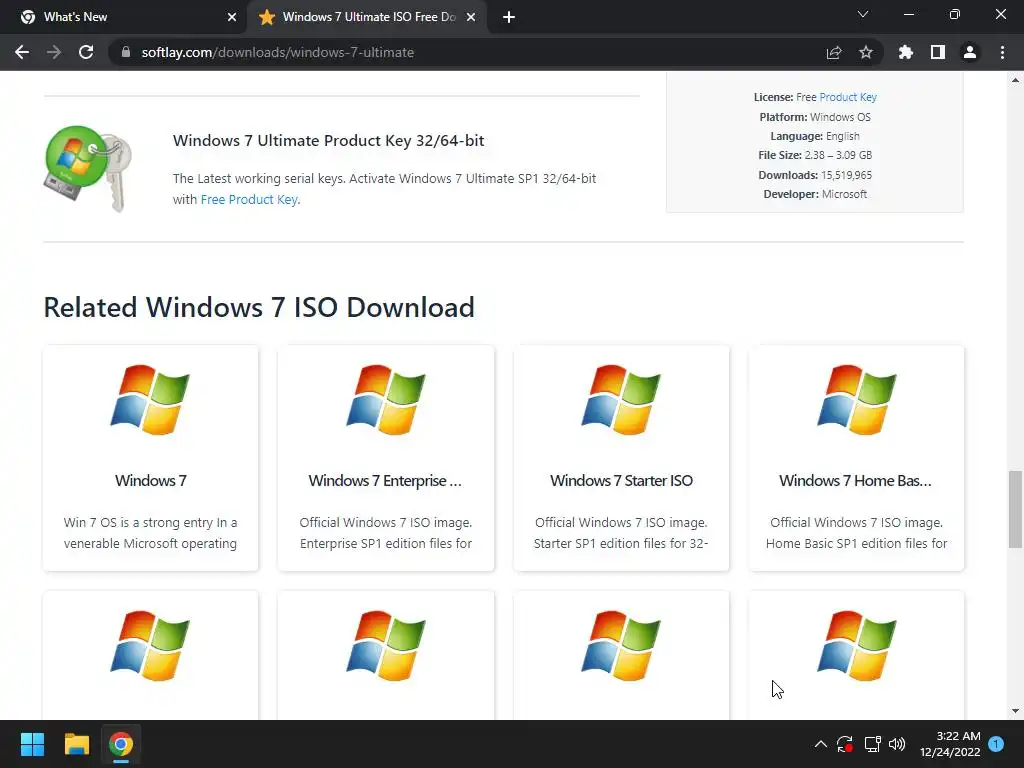The width and height of the screenshot is (1024, 768).
Task: Click 'Starter SP1 edition files for 32-' text
Action: 621,543
